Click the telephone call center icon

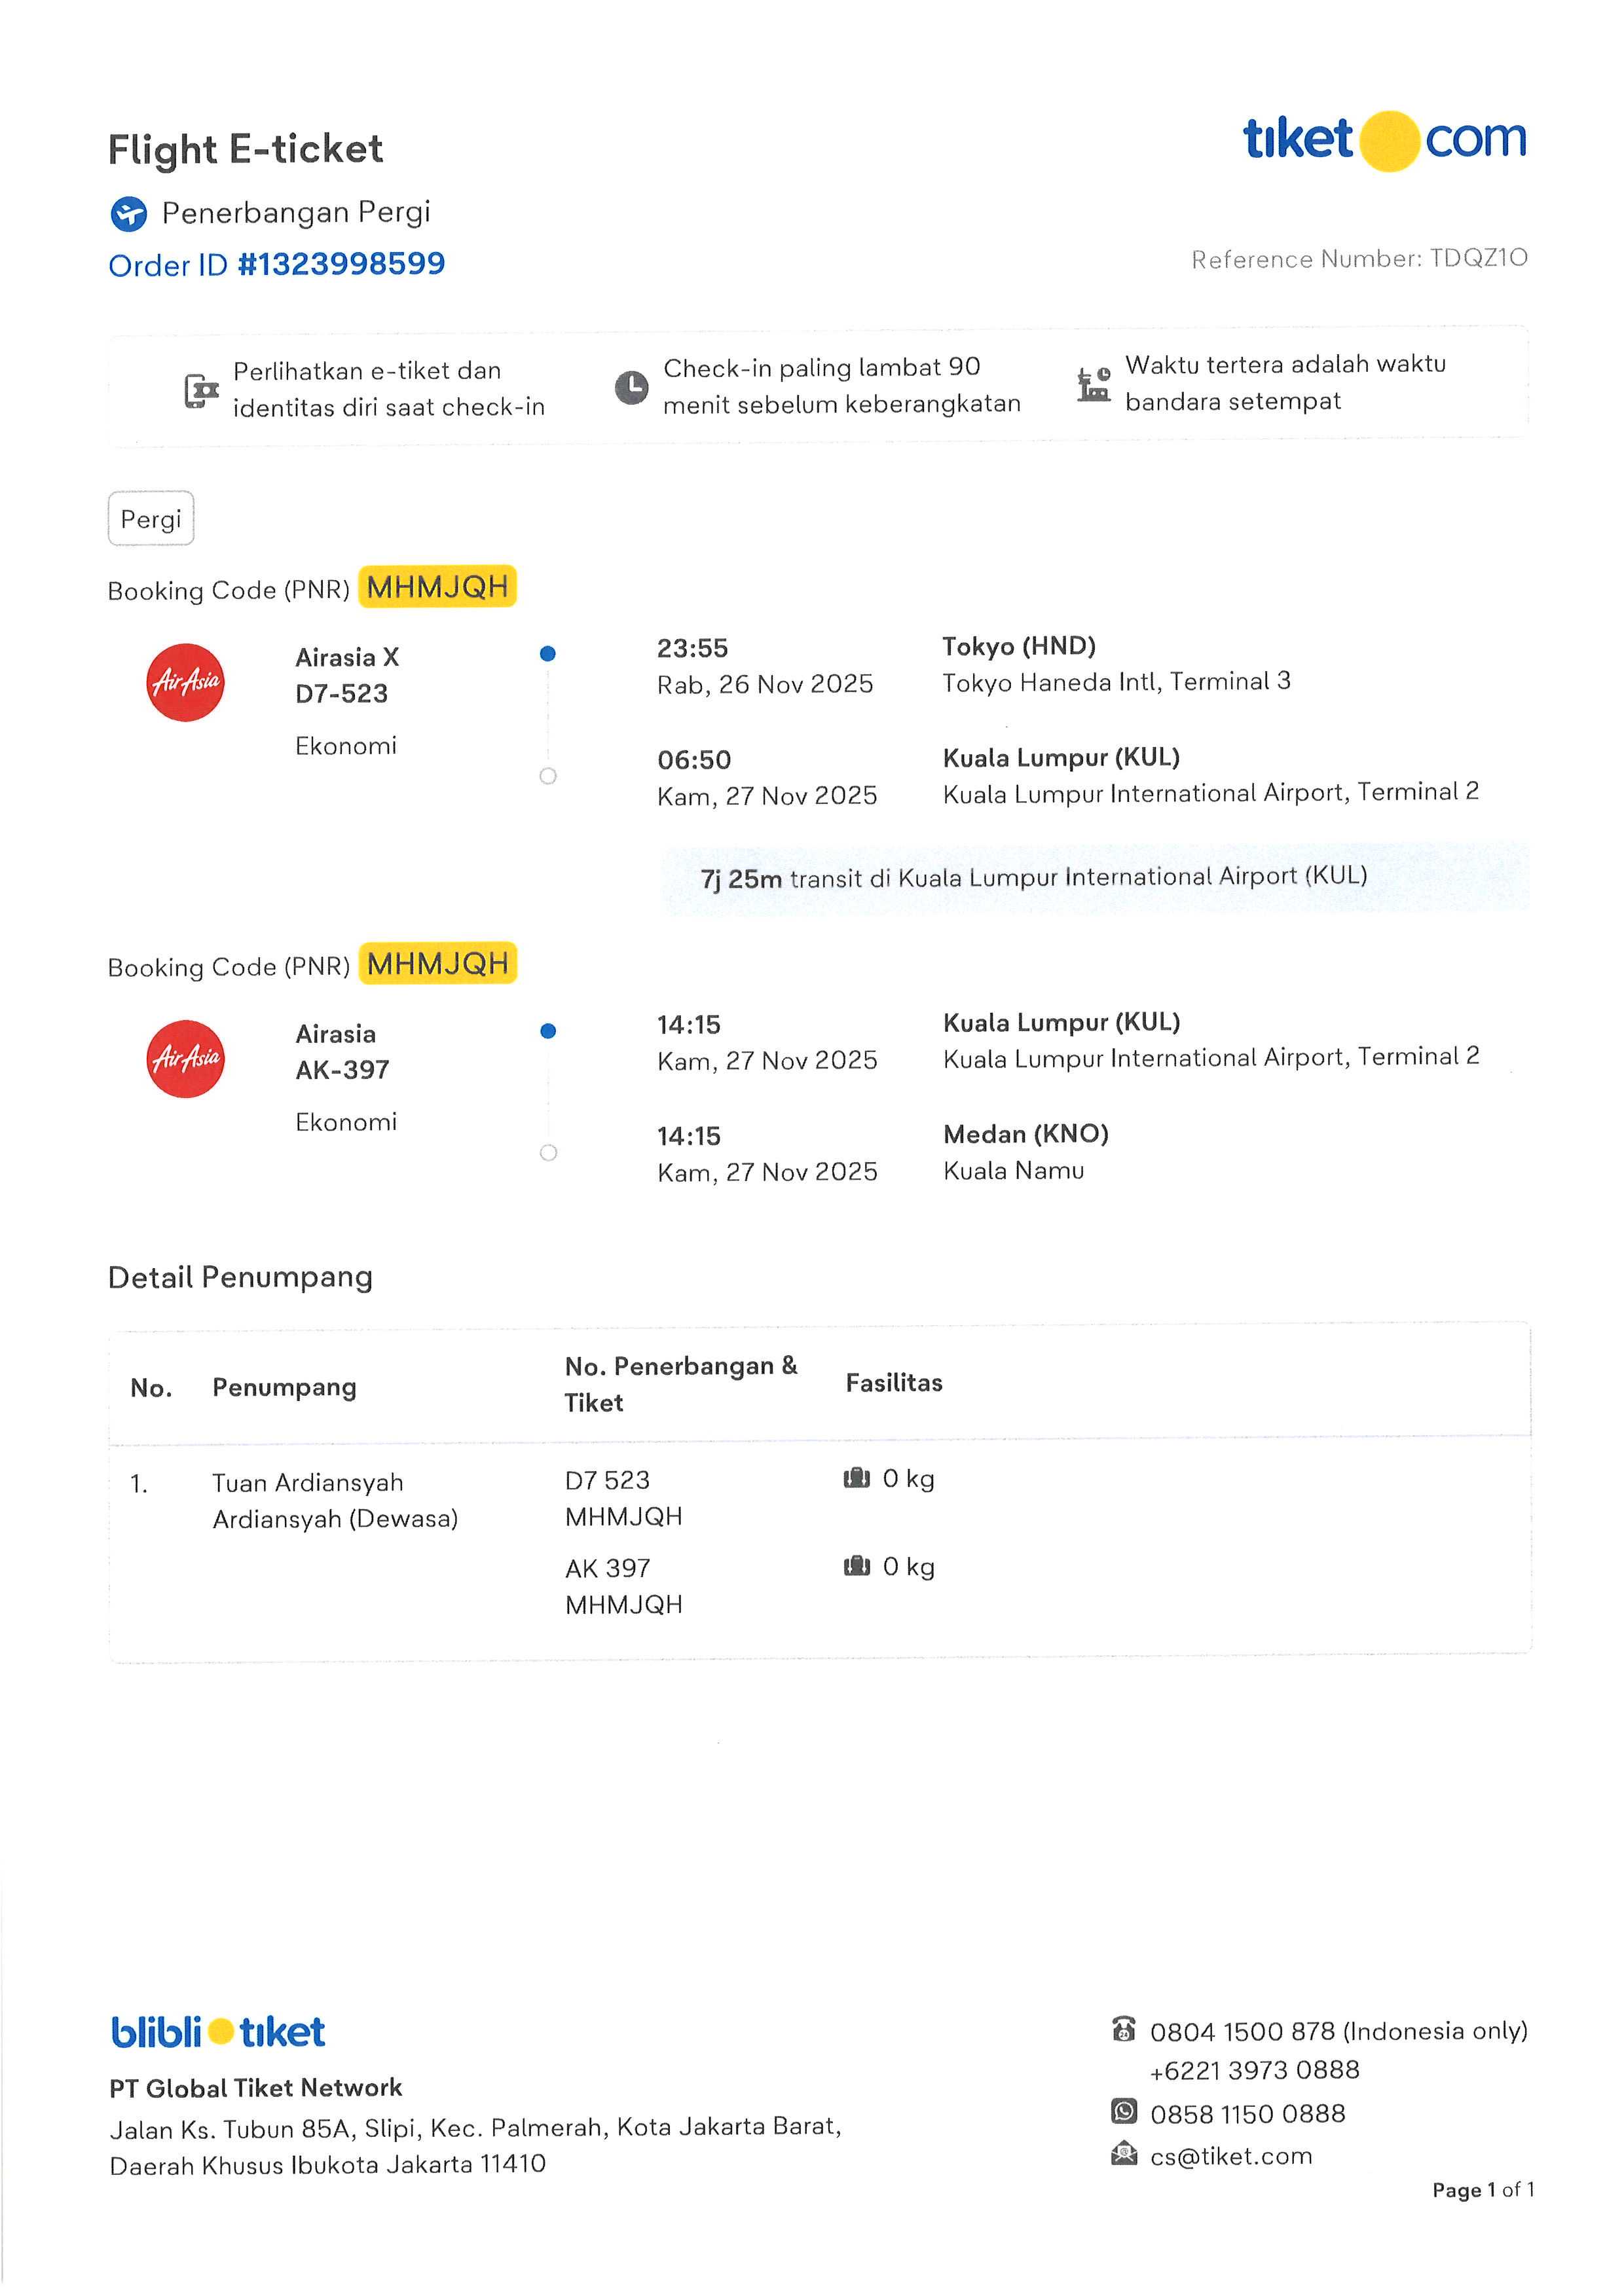coord(1123,2029)
